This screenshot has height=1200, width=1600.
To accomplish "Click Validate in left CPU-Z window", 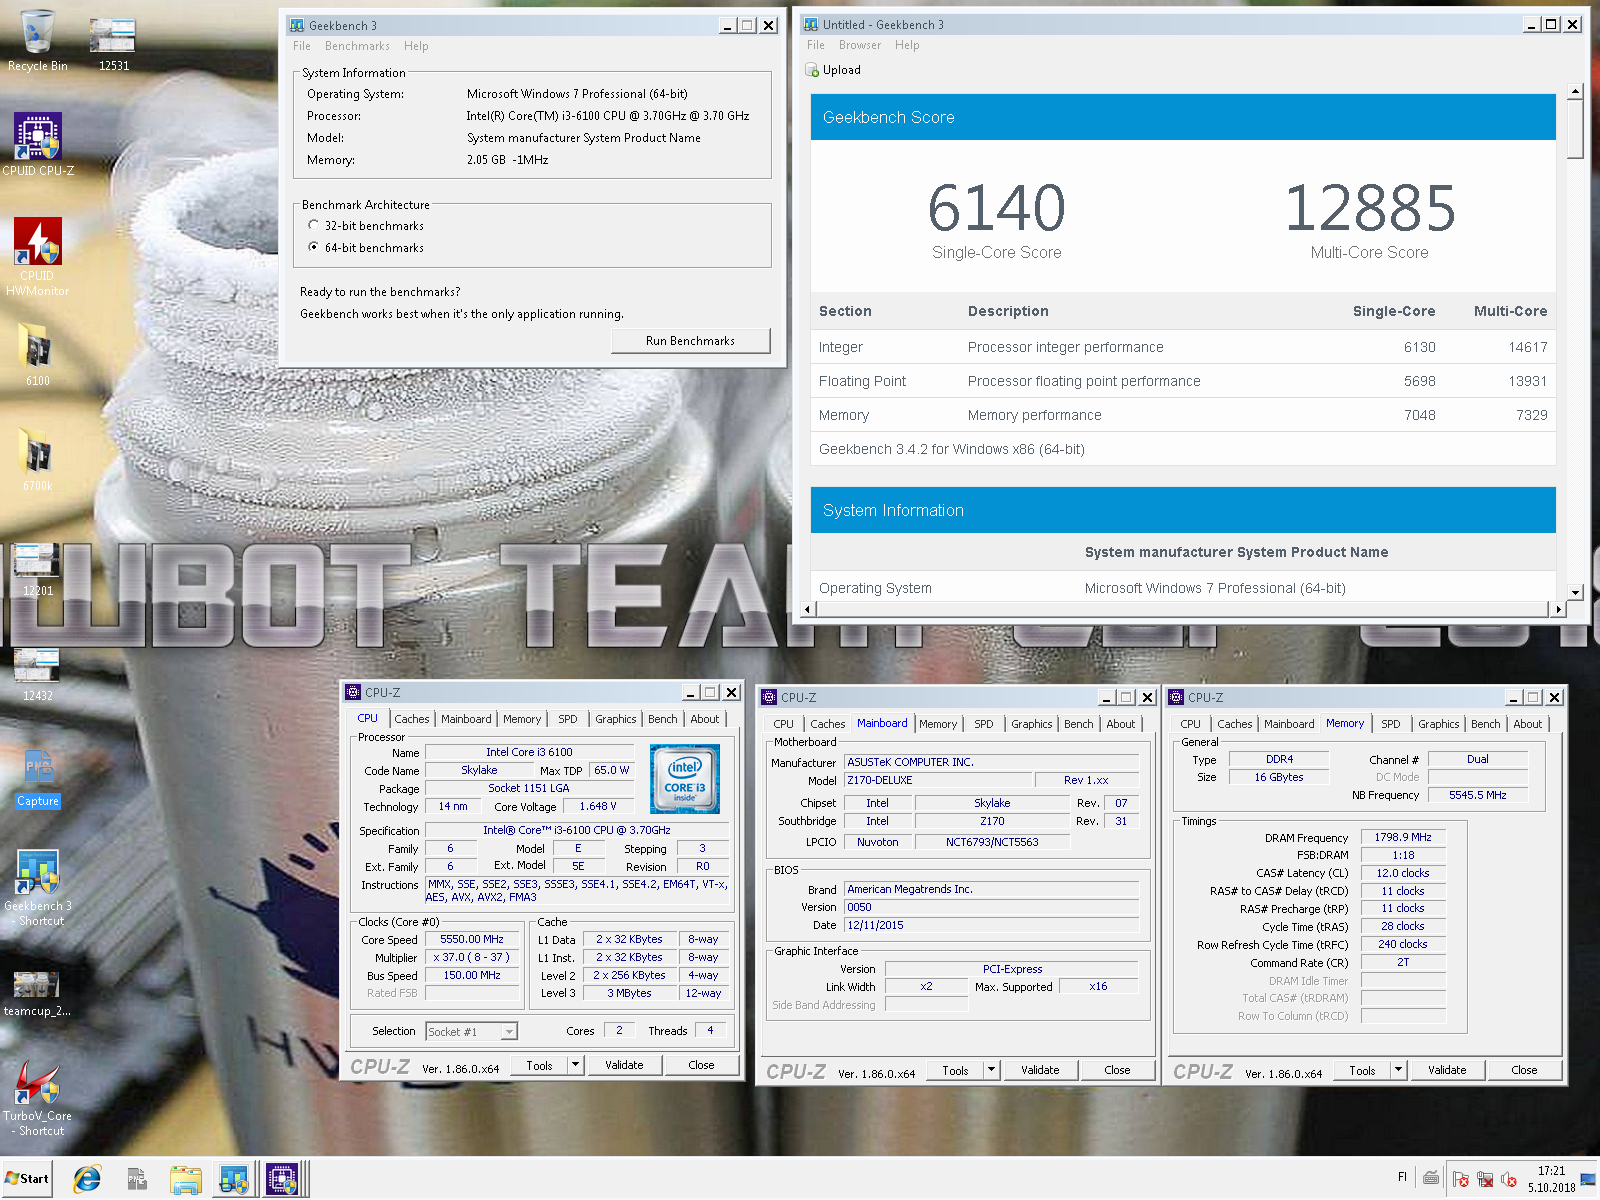I will (x=624, y=1065).
